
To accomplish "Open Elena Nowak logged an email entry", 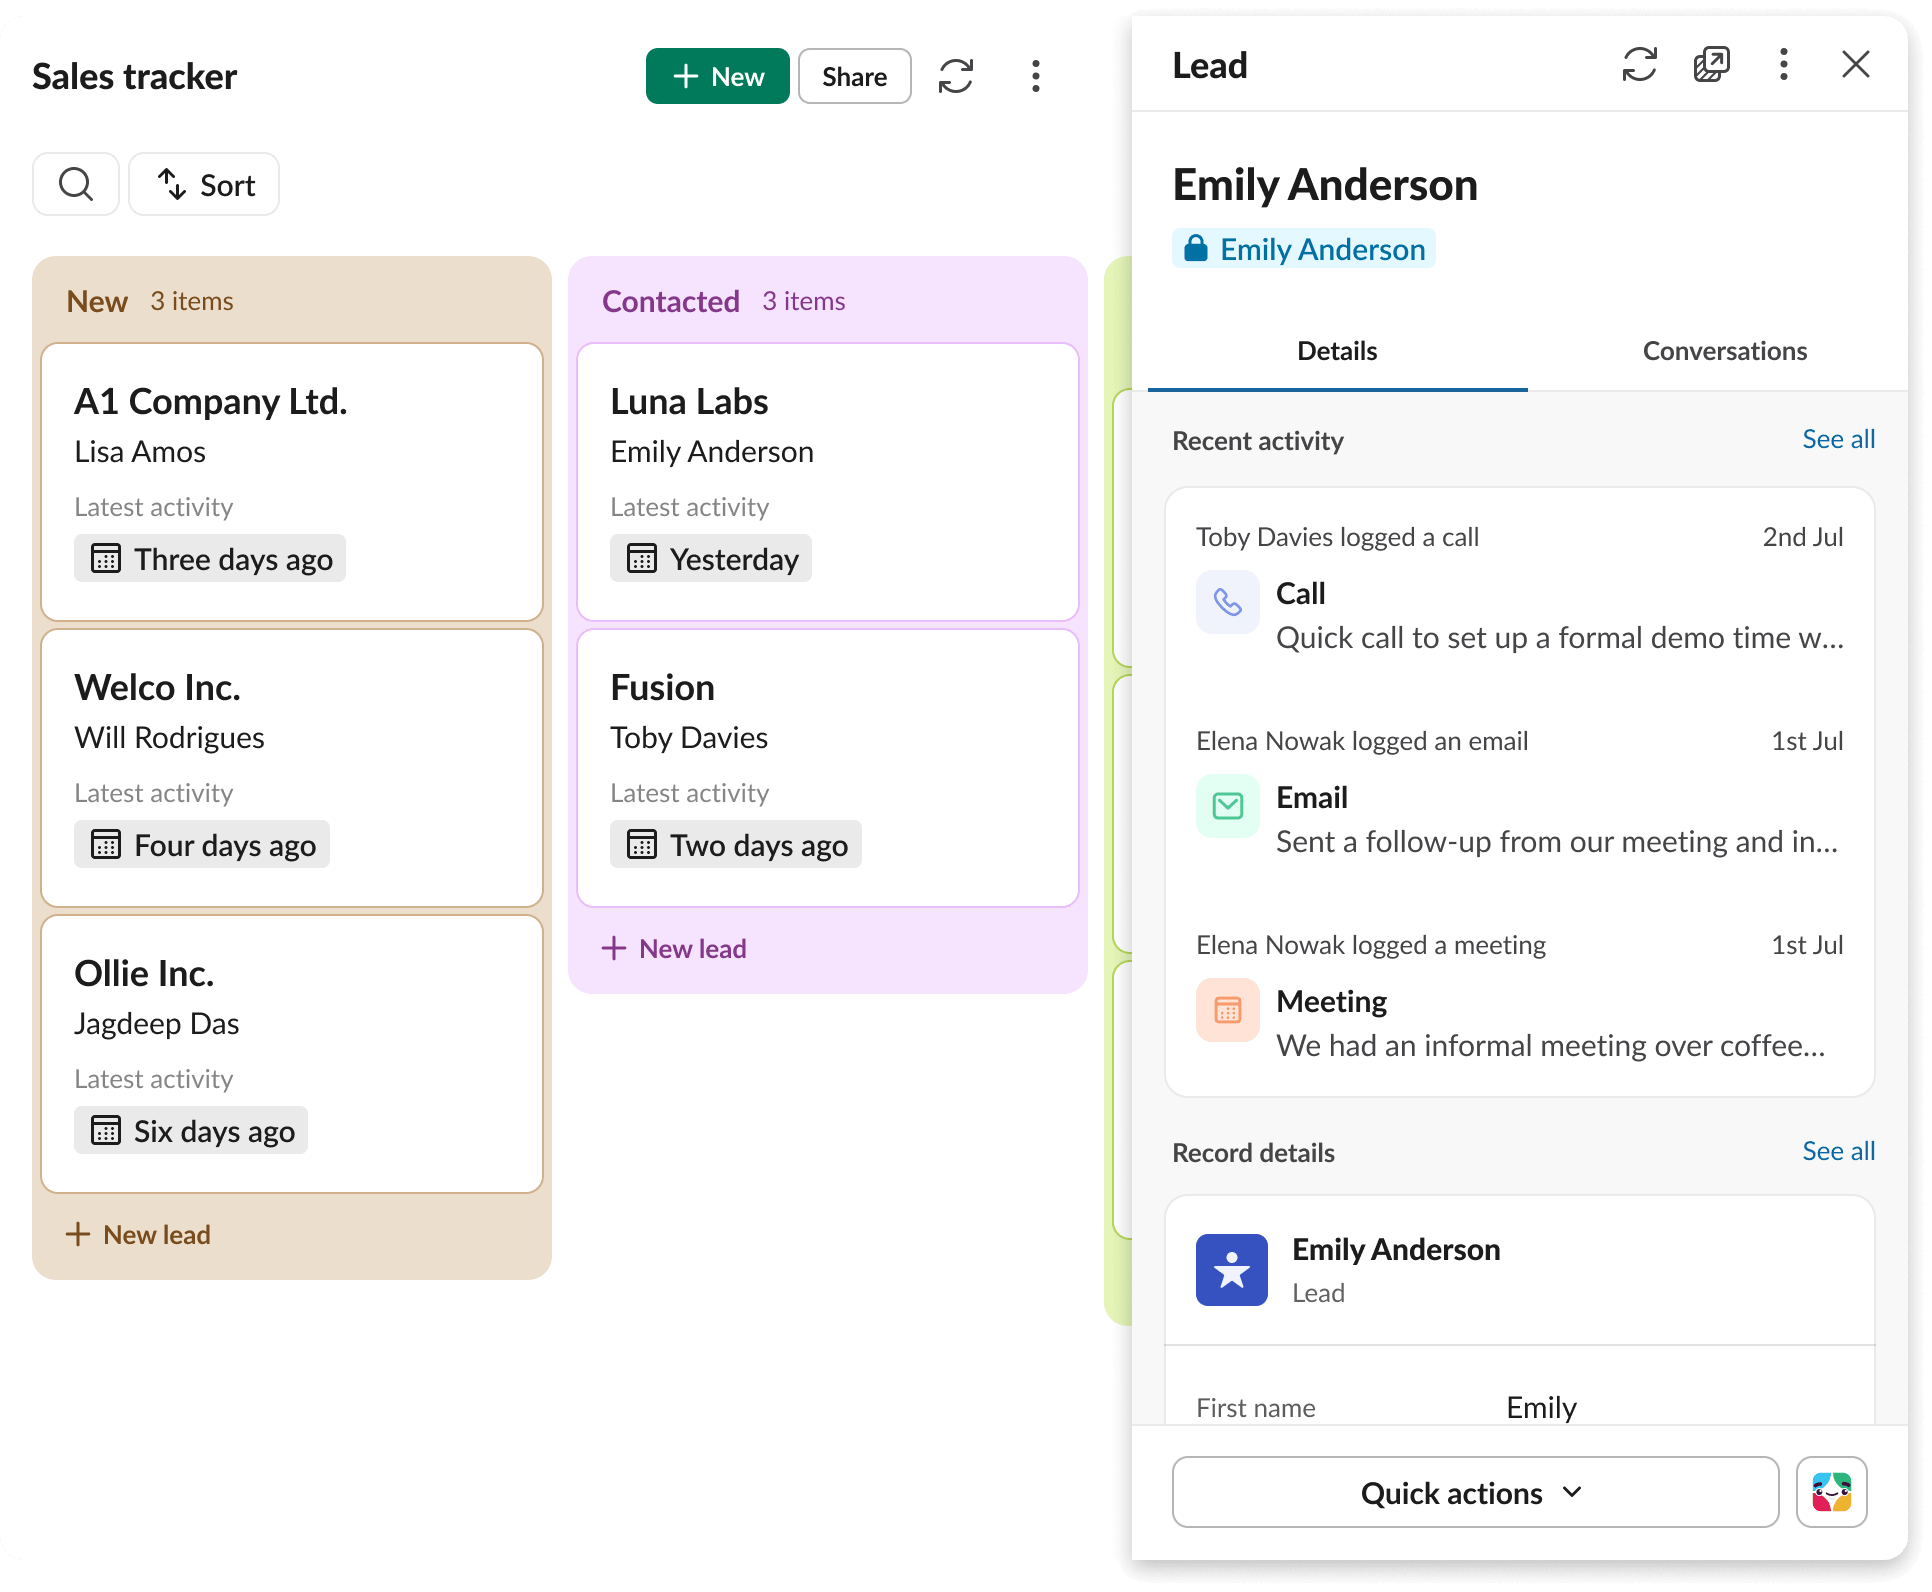I will [1520, 794].
